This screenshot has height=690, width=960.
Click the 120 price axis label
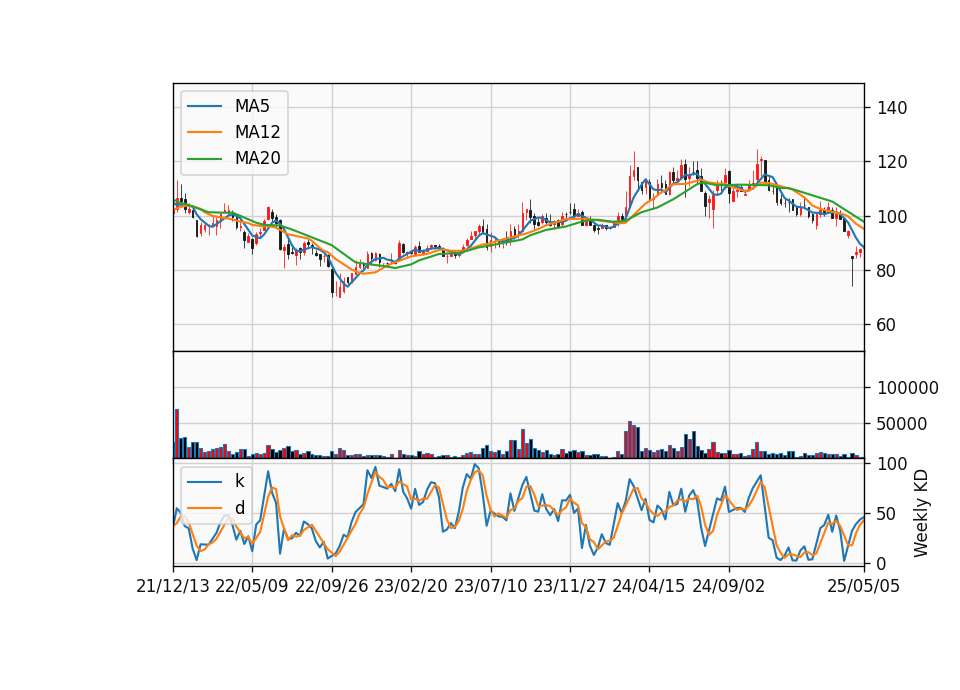click(x=892, y=162)
